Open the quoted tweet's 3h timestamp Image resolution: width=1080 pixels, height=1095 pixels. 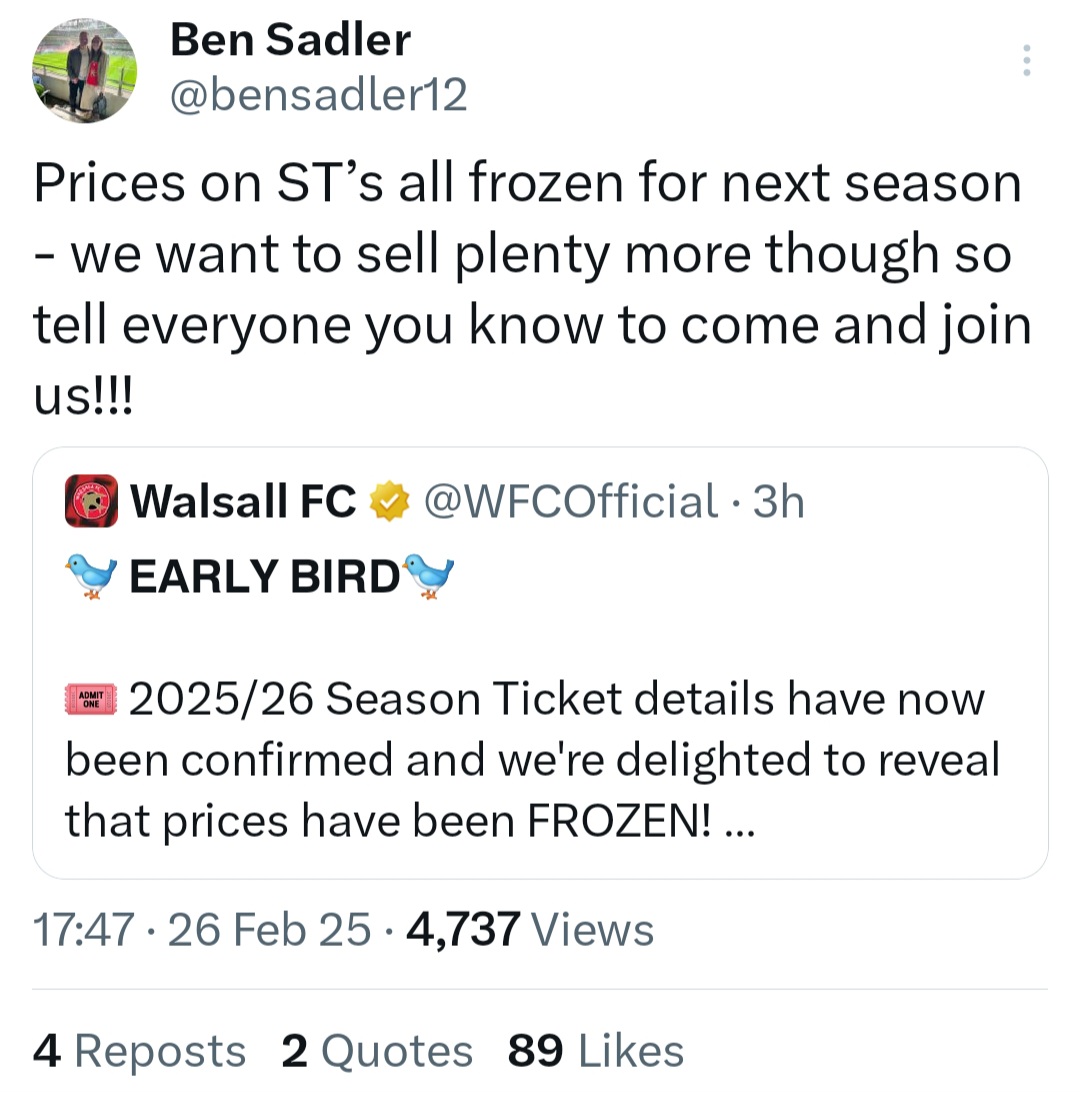click(778, 501)
